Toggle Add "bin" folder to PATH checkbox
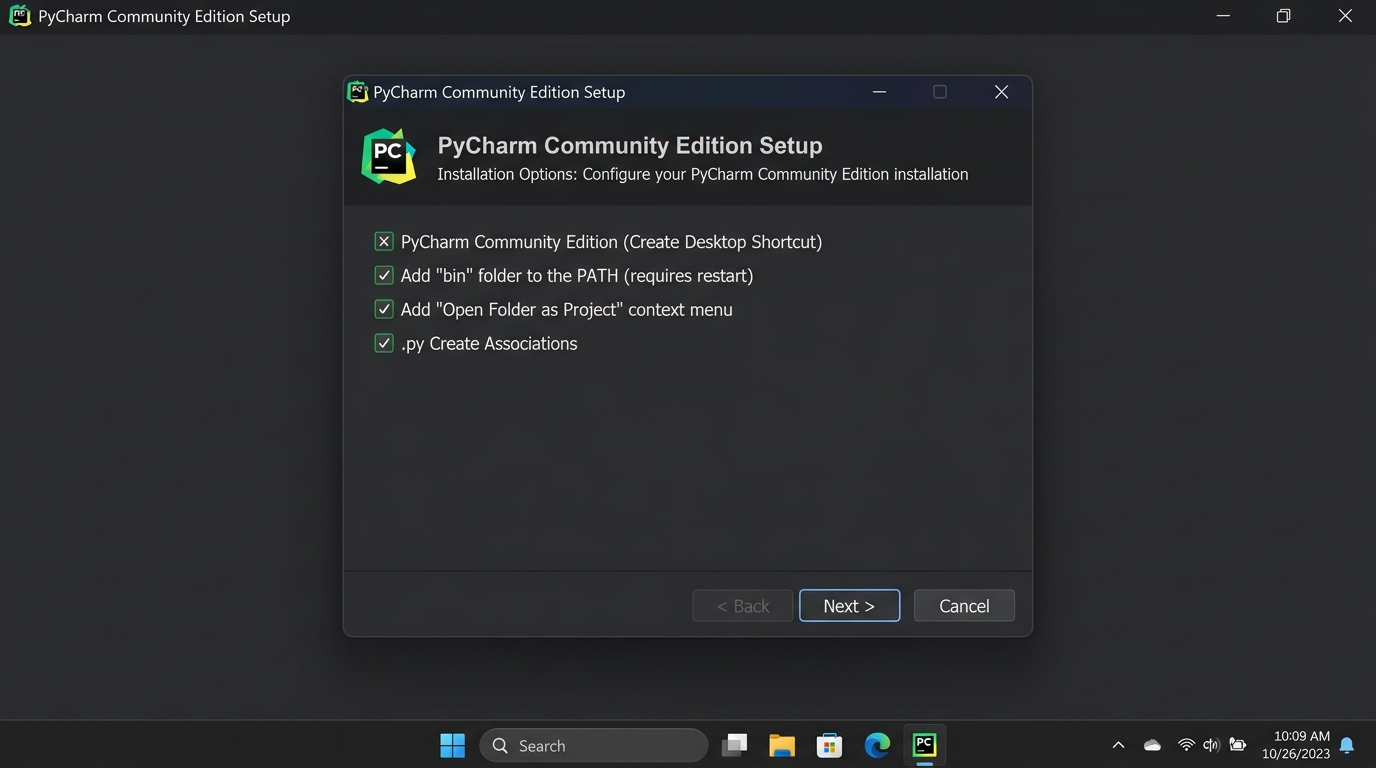The image size is (1376, 768). pyautogui.click(x=384, y=275)
